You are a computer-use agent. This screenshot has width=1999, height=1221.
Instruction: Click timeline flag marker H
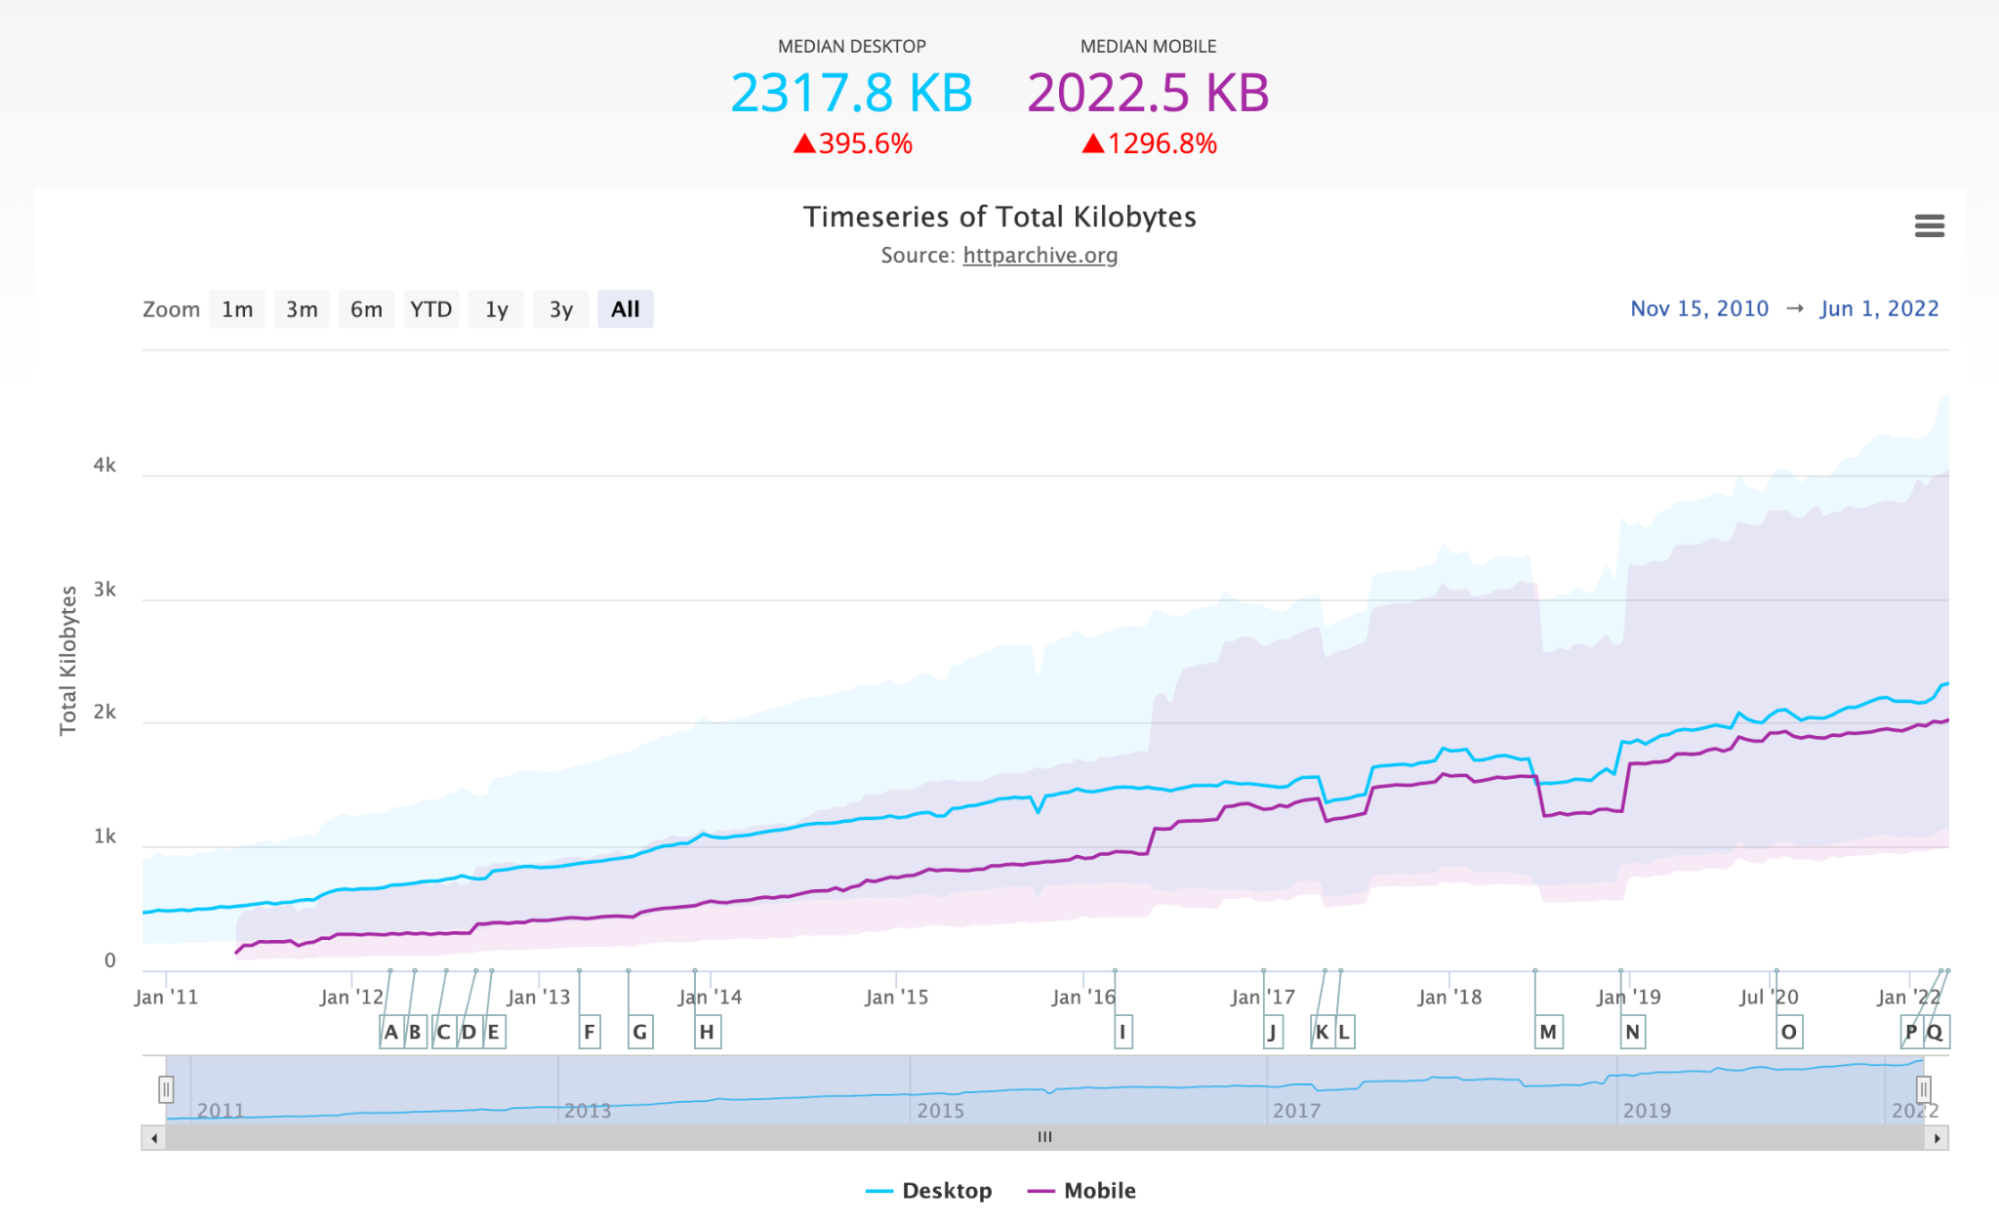click(707, 1032)
